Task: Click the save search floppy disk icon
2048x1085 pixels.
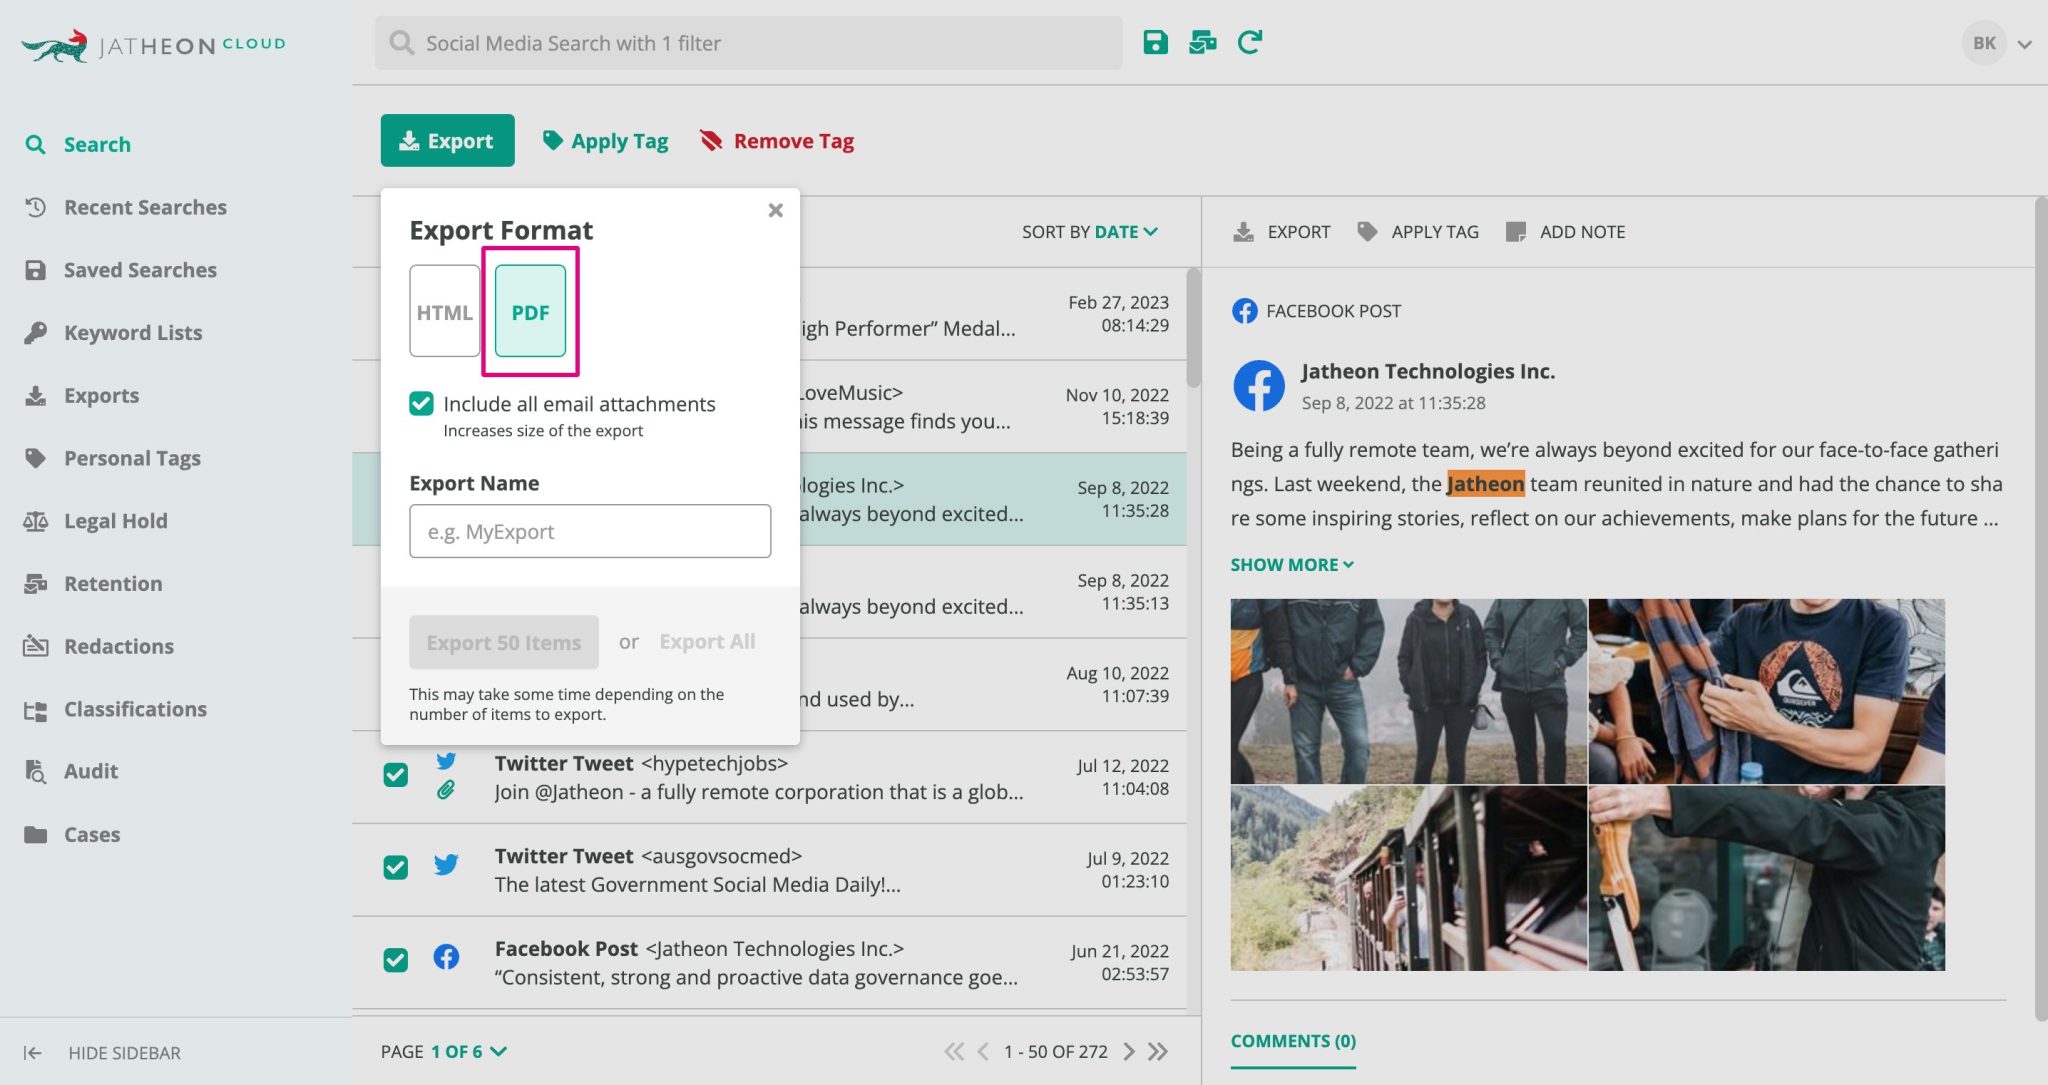Action: 1155,42
